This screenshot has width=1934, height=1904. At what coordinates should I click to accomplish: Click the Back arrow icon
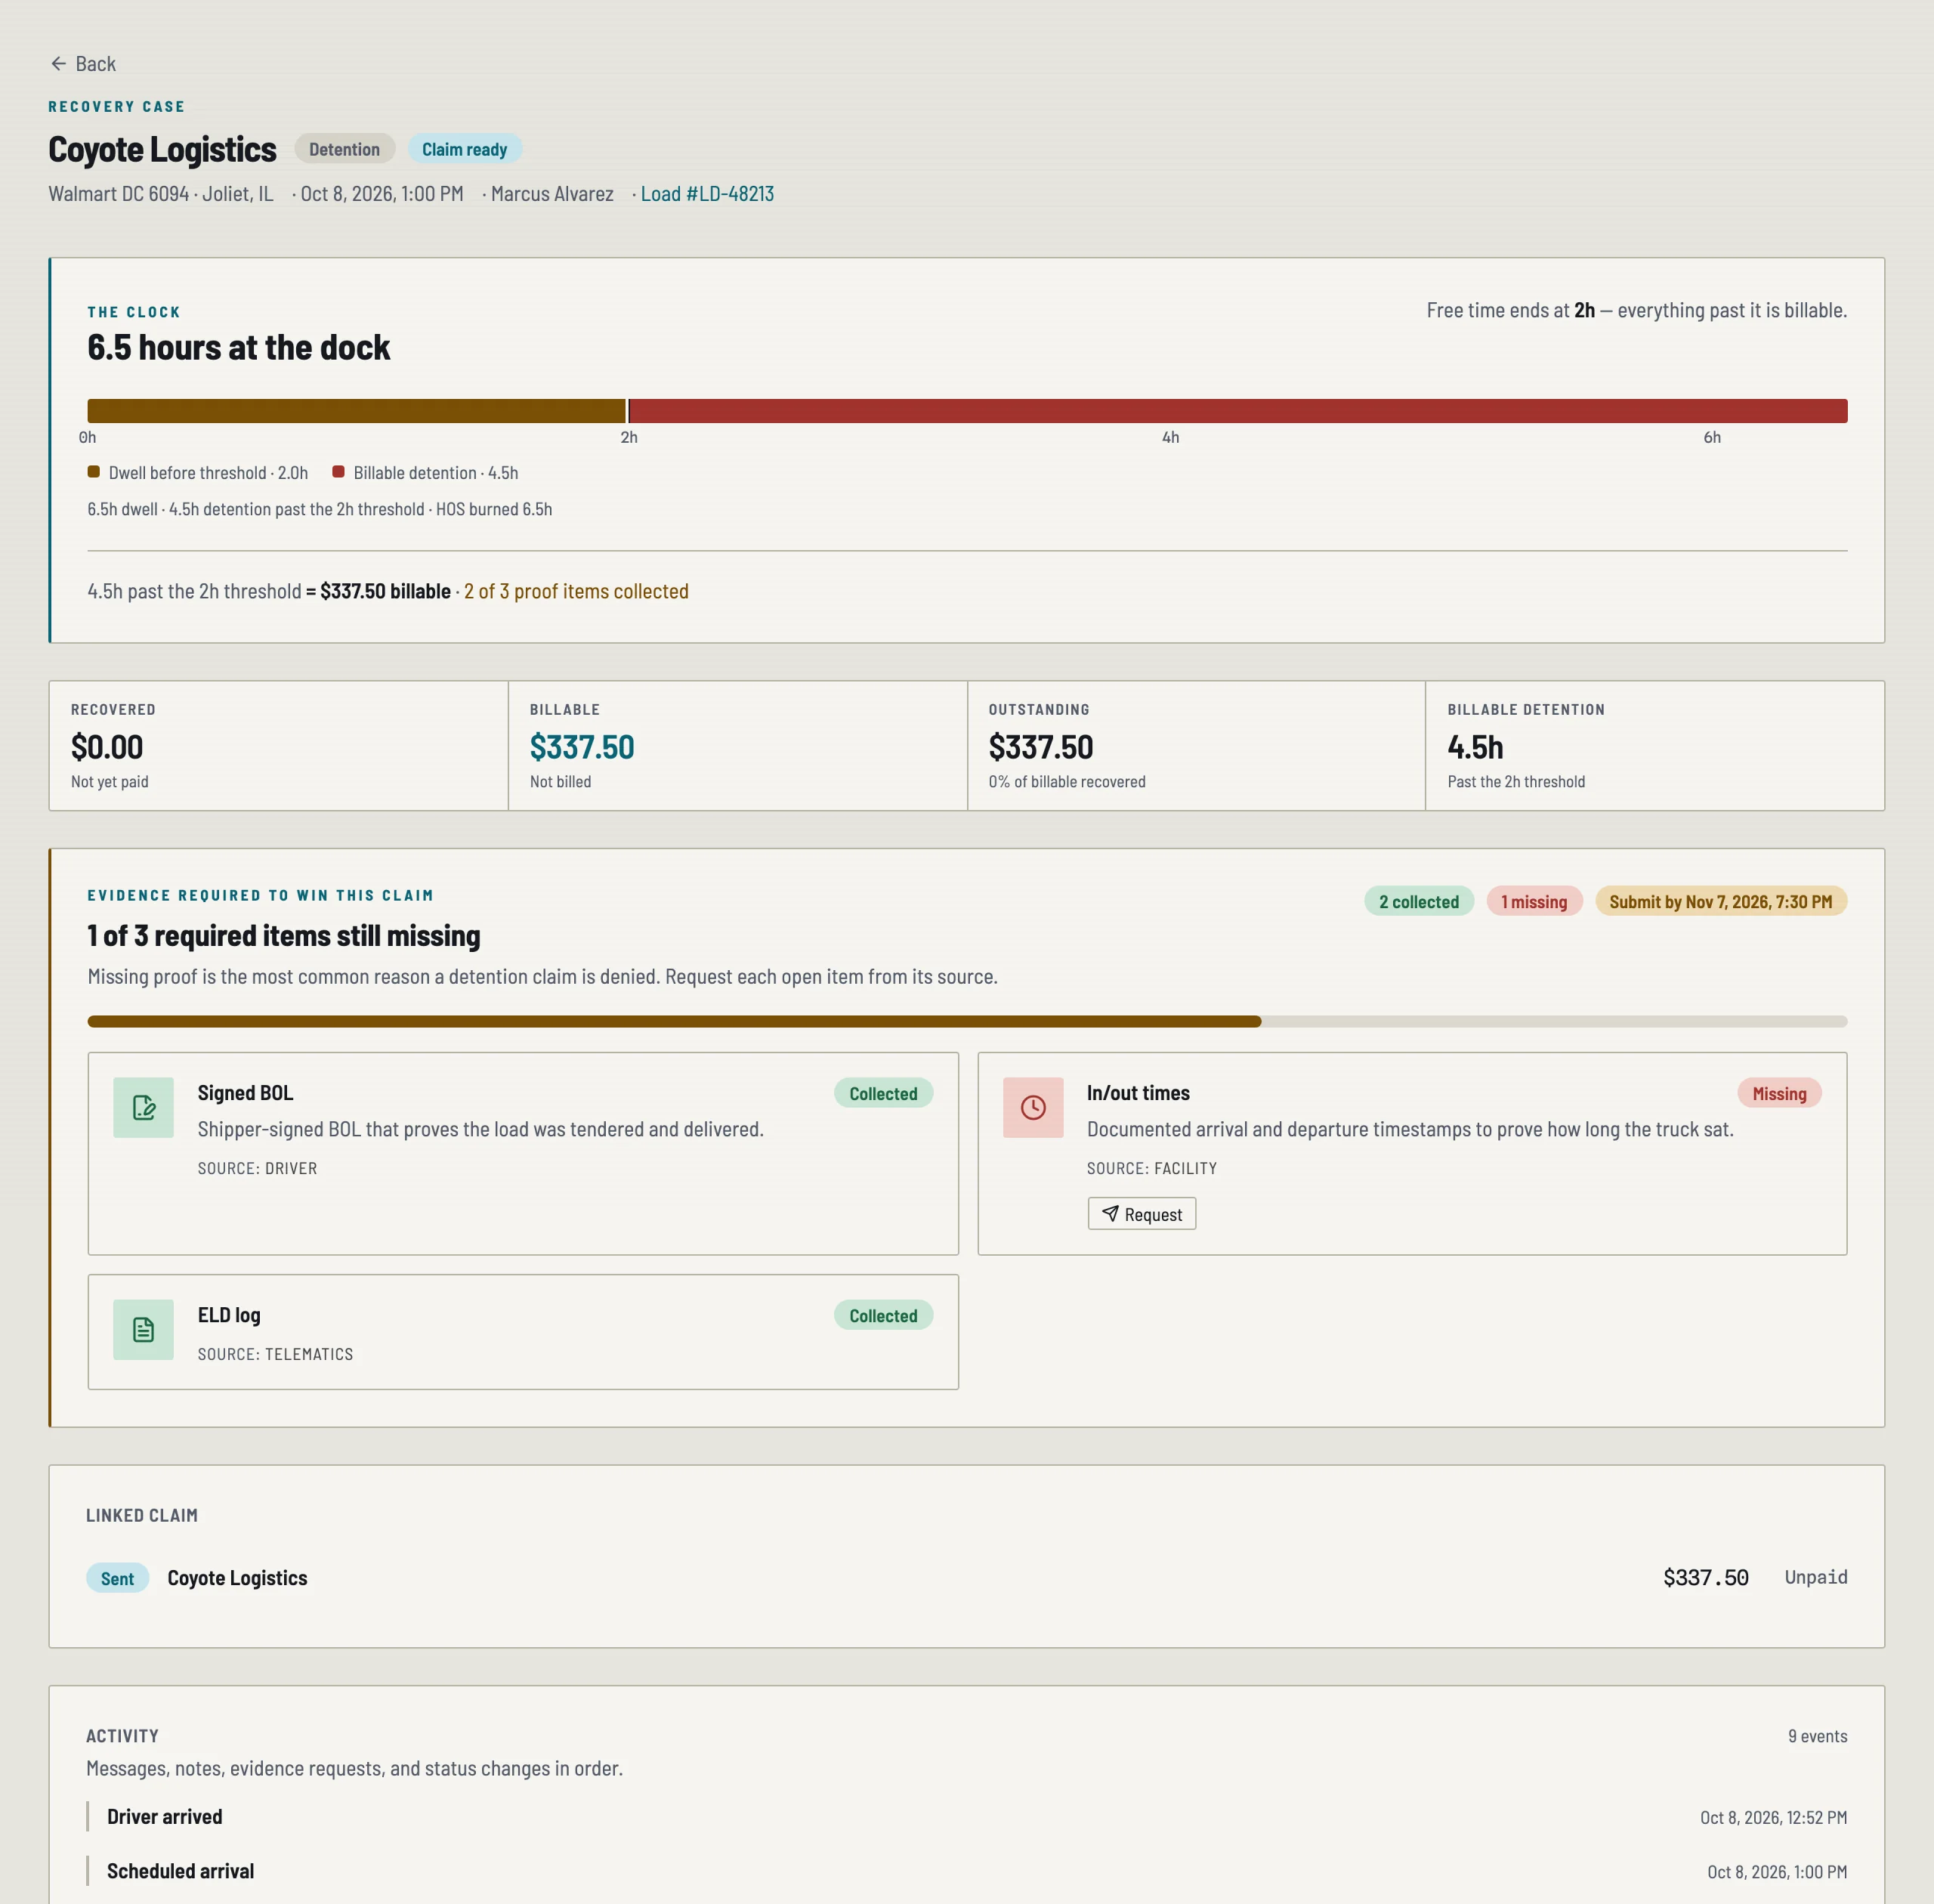(58, 64)
